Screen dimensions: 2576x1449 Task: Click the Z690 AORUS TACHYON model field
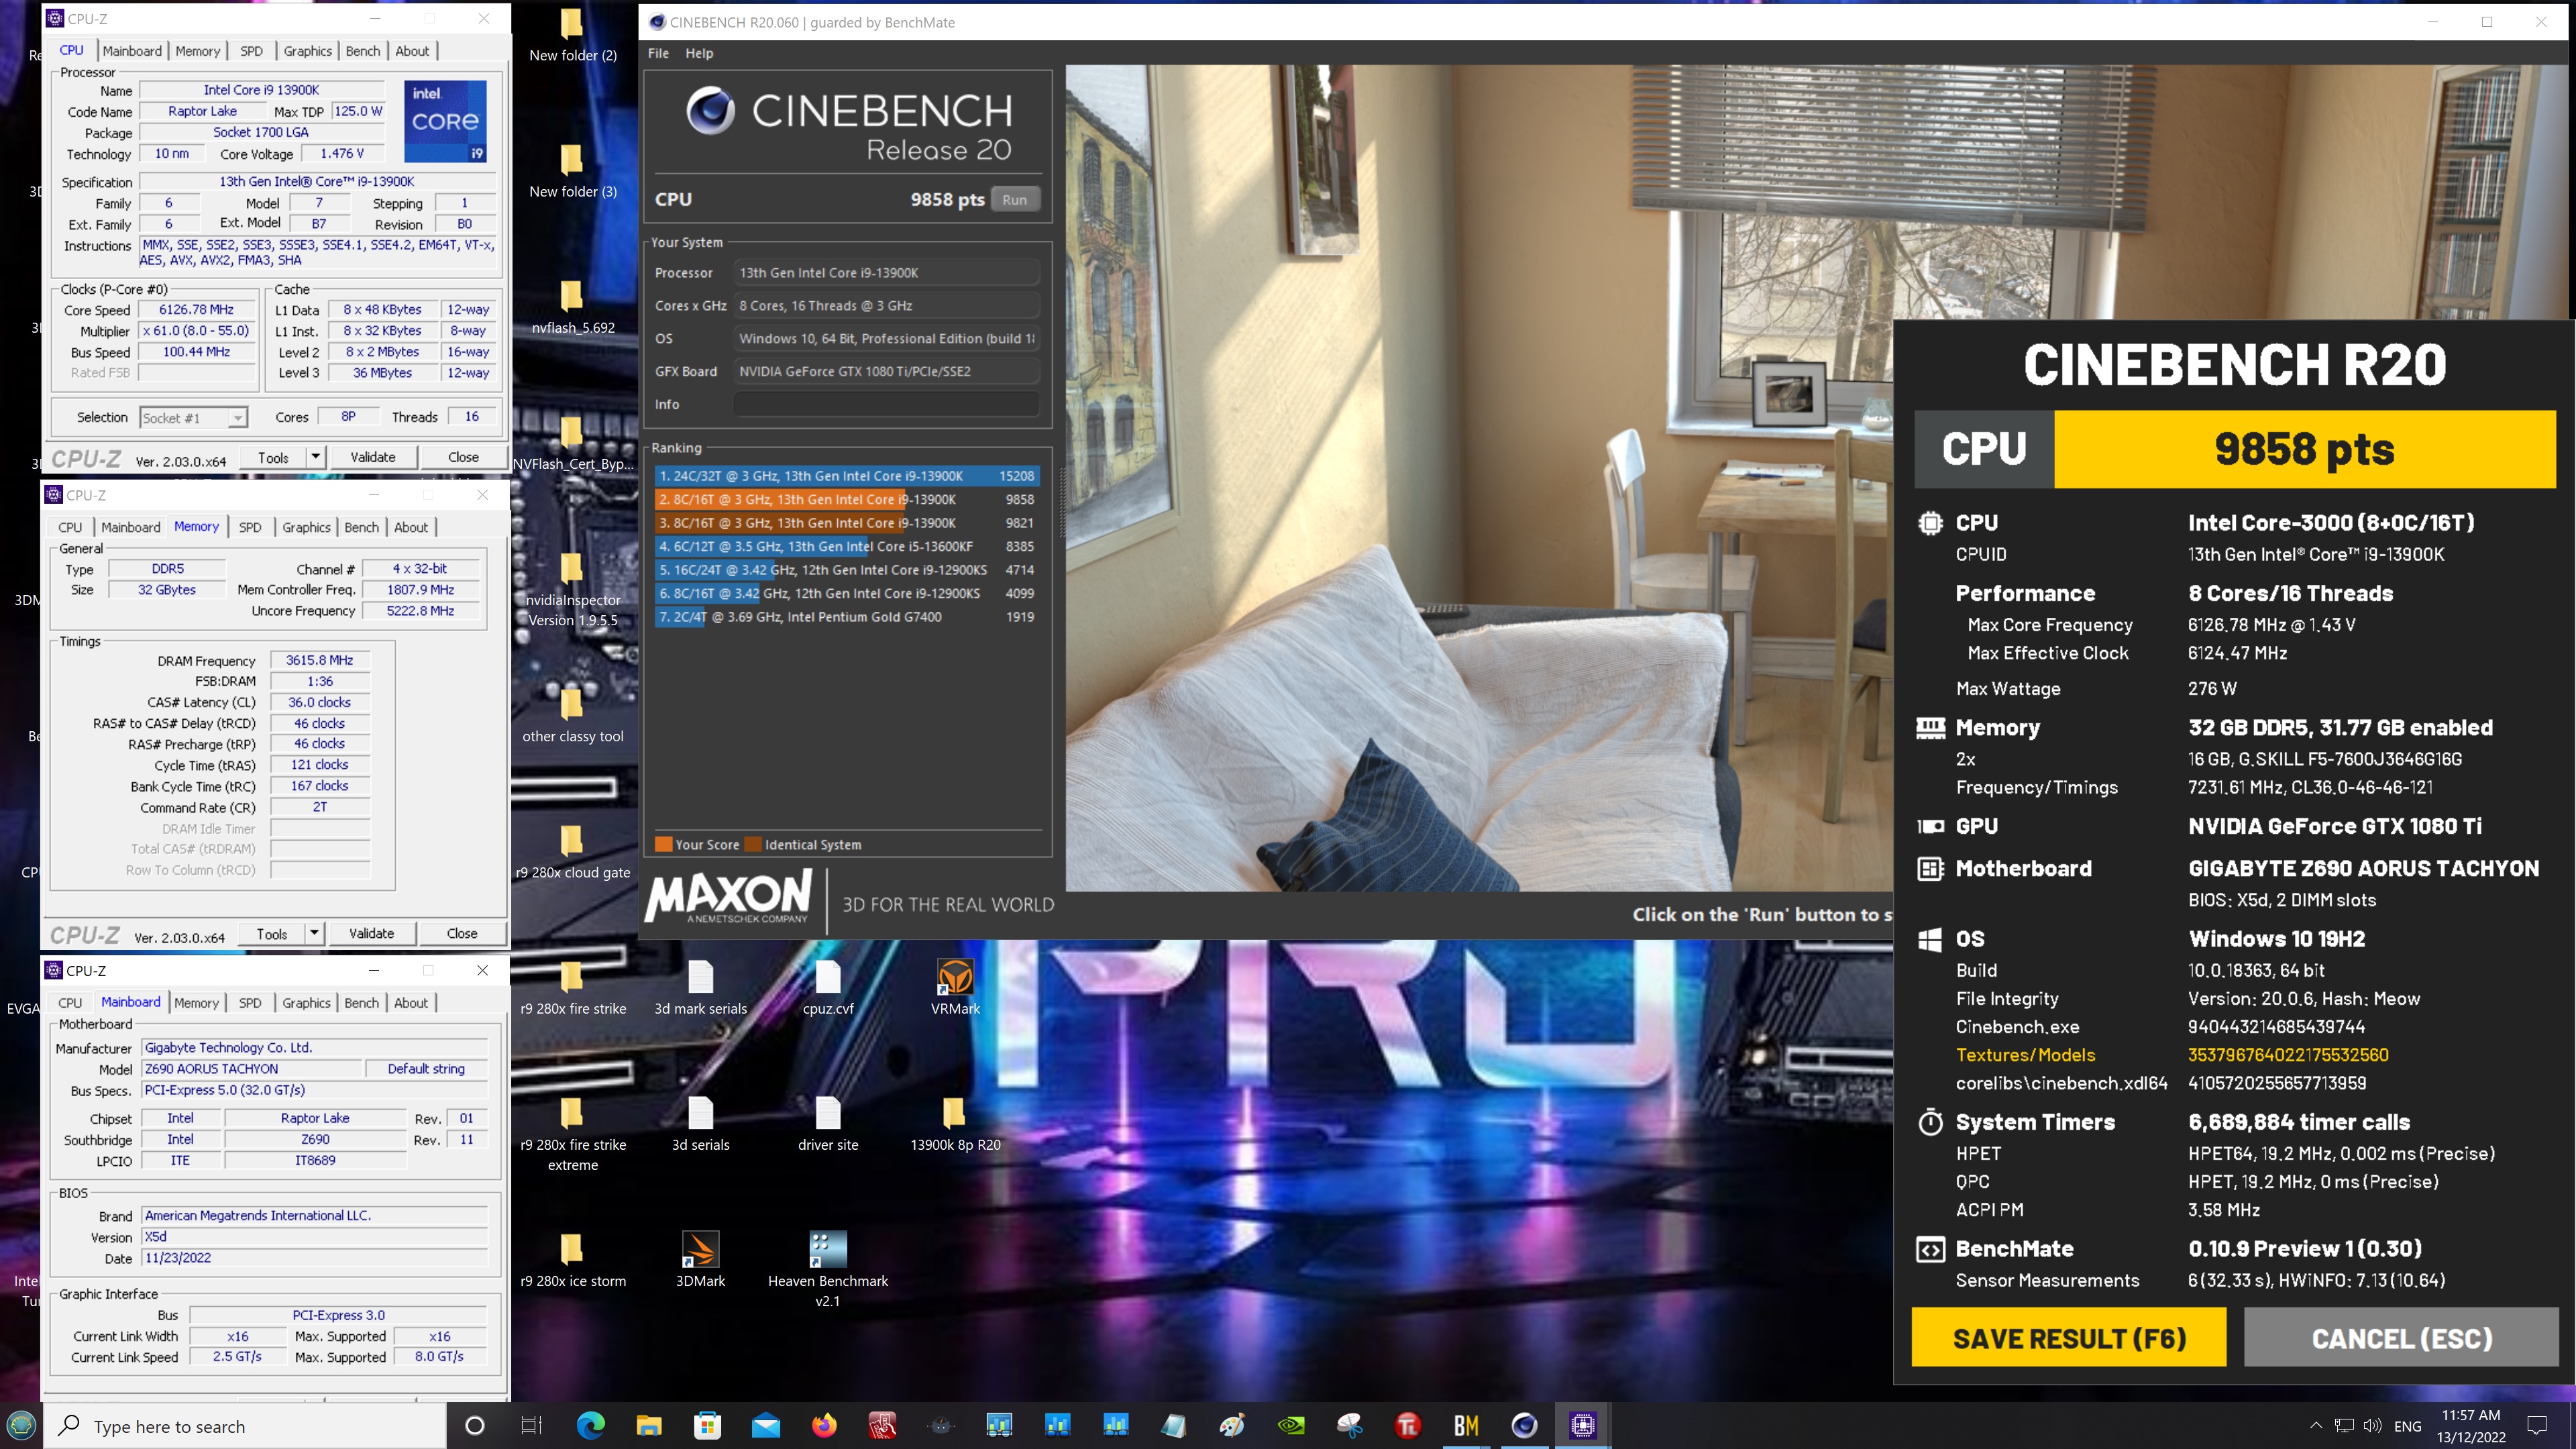(250, 1069)
